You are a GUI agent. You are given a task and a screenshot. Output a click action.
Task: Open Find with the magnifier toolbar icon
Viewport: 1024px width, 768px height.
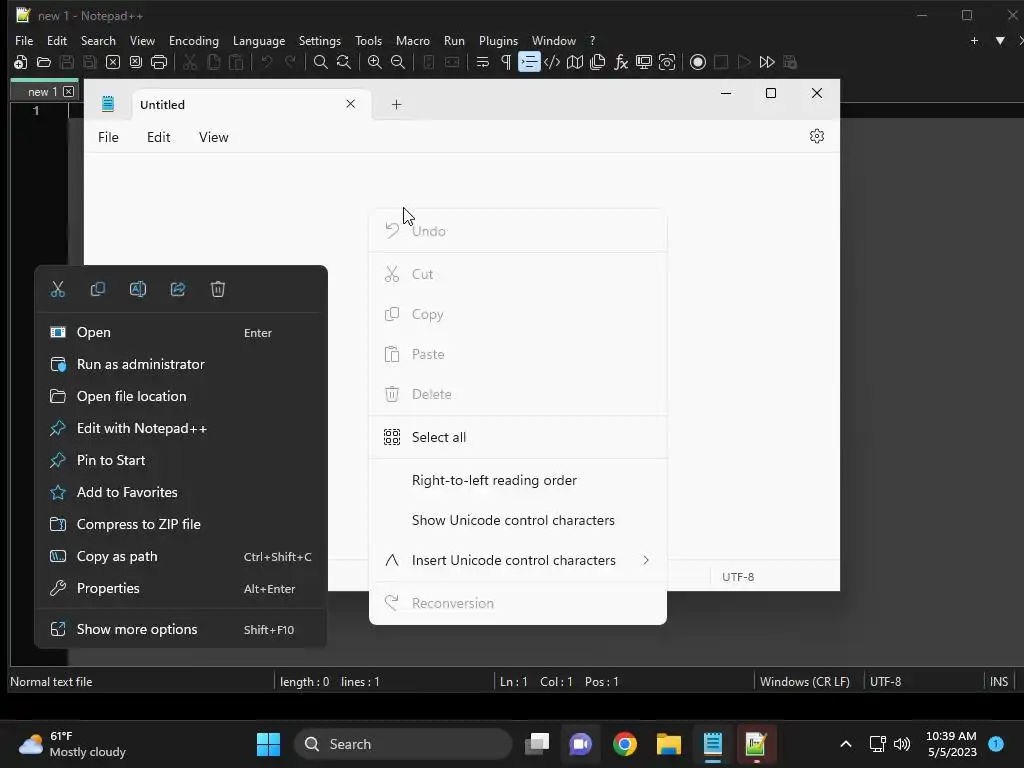pos(321,62)
